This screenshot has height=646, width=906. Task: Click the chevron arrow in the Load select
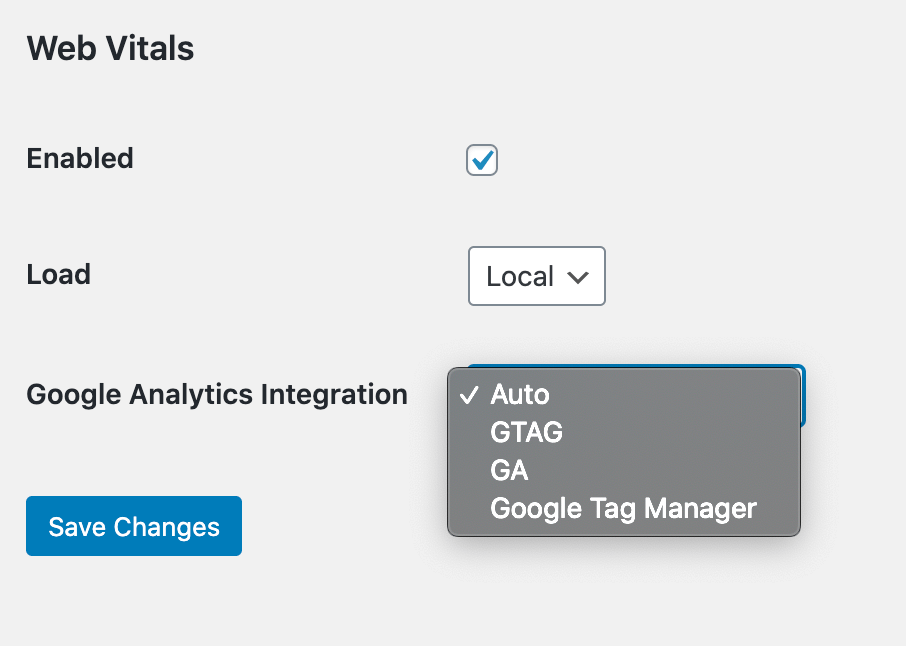[578, 277]
